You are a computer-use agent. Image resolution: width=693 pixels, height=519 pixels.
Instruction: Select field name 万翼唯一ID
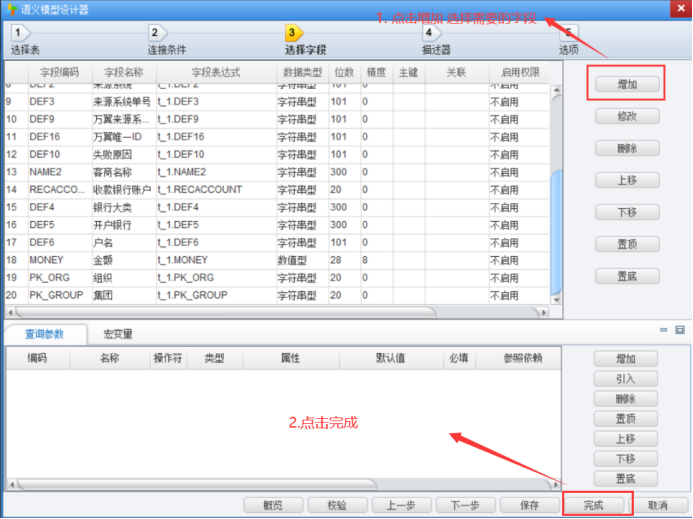tap(124, 137)
